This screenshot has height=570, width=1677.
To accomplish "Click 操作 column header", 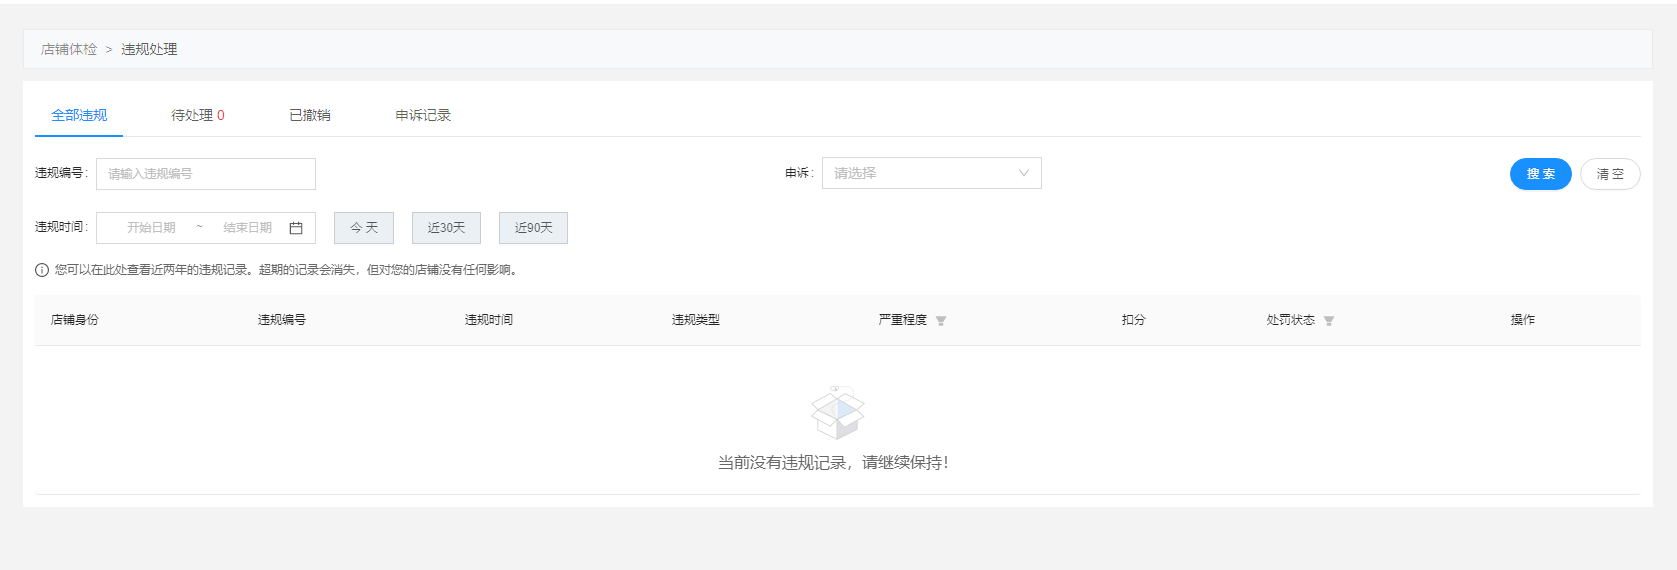I will 1522,320.
